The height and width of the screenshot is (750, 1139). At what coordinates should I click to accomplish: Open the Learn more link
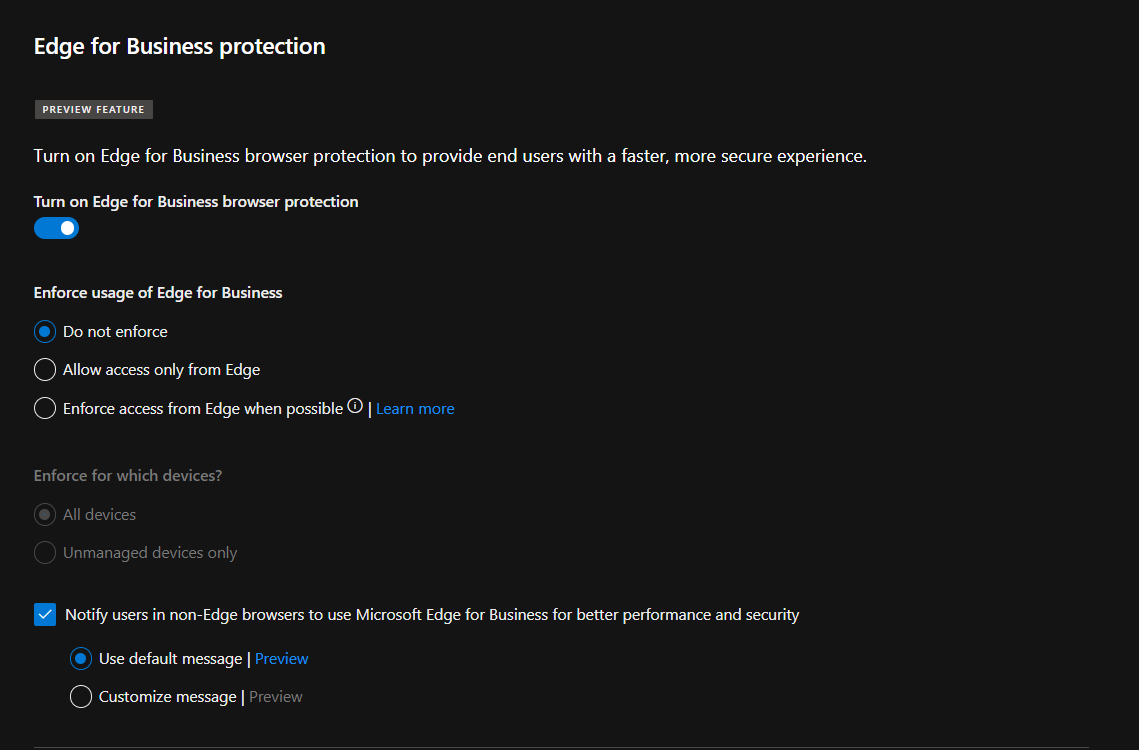click(x=415, y=408)
